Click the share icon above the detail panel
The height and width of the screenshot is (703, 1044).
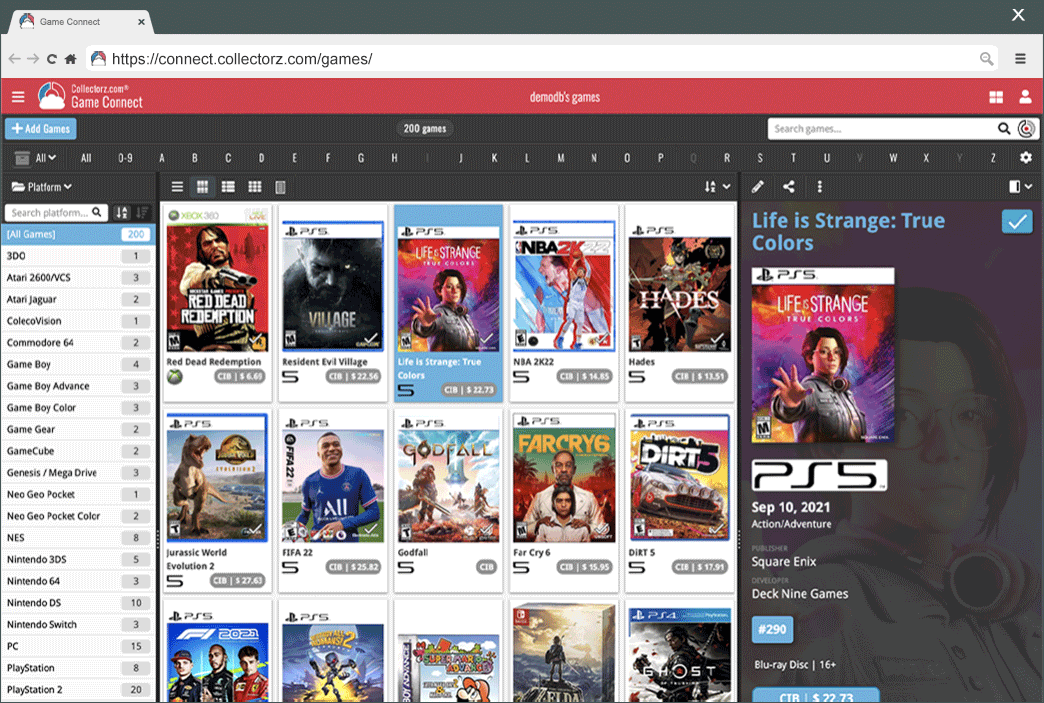coord(789,187)
